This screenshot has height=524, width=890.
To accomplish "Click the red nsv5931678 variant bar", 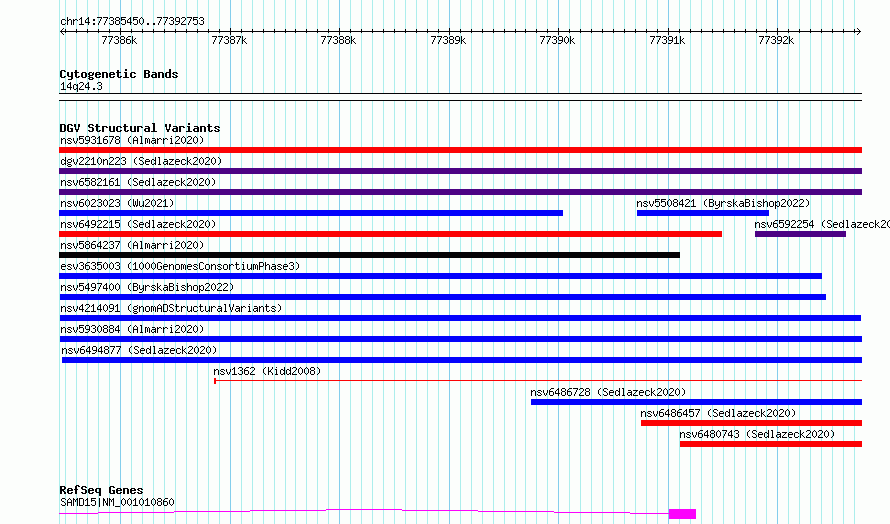I will click(460, 150).
